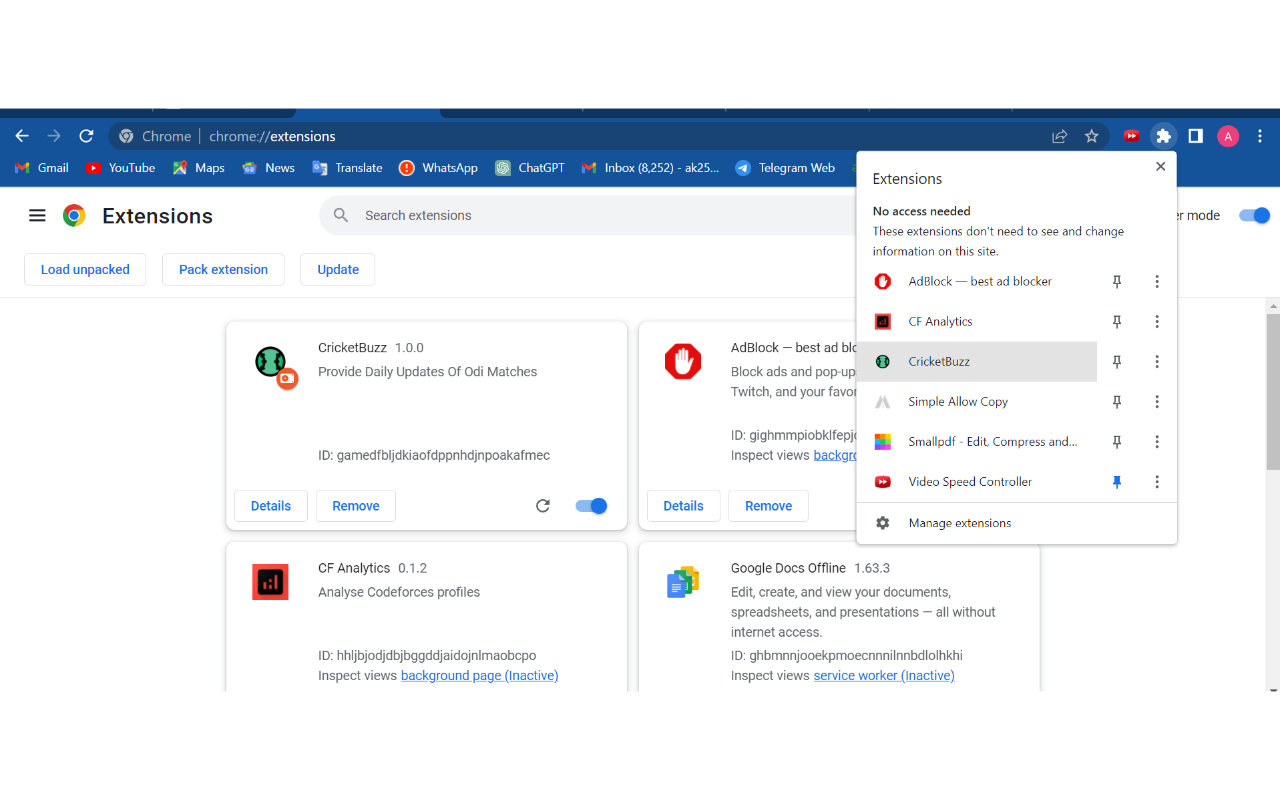
Task: Click the Load unpacked button
Action: (x=85, y=269)
